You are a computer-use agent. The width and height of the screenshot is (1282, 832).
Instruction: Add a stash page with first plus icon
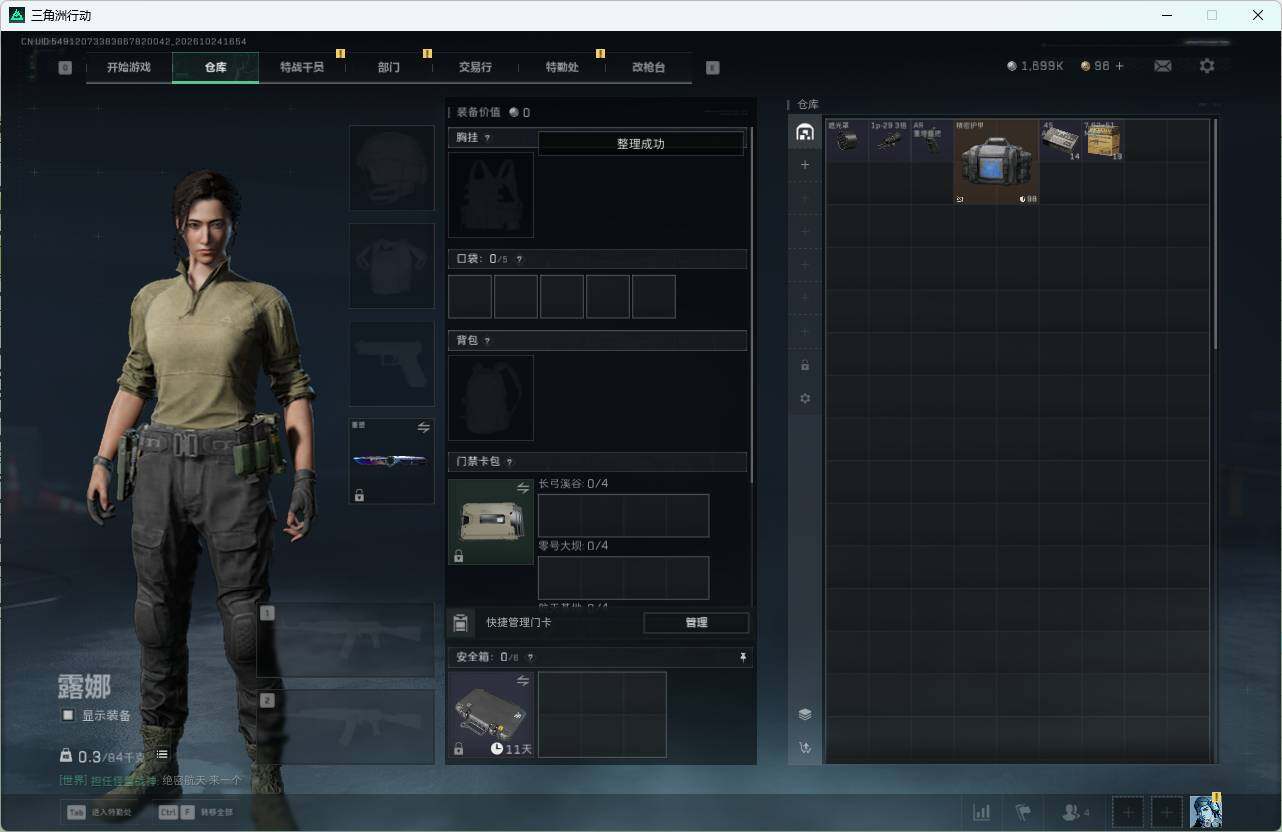click(805, 165)
